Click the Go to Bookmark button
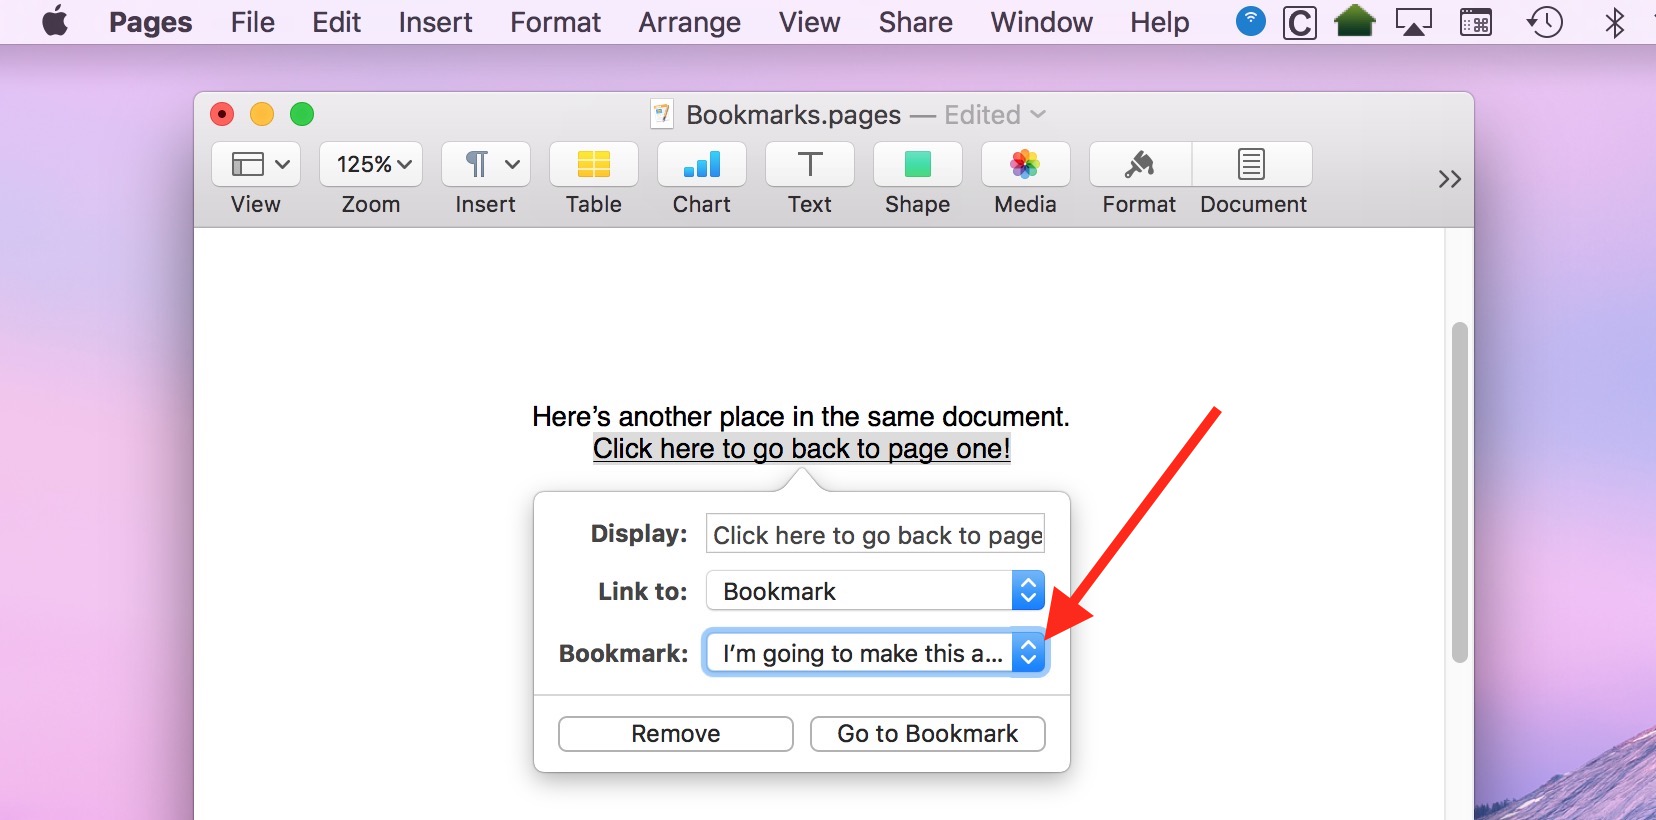1656x820 pixels. click(x=928, y=734)
